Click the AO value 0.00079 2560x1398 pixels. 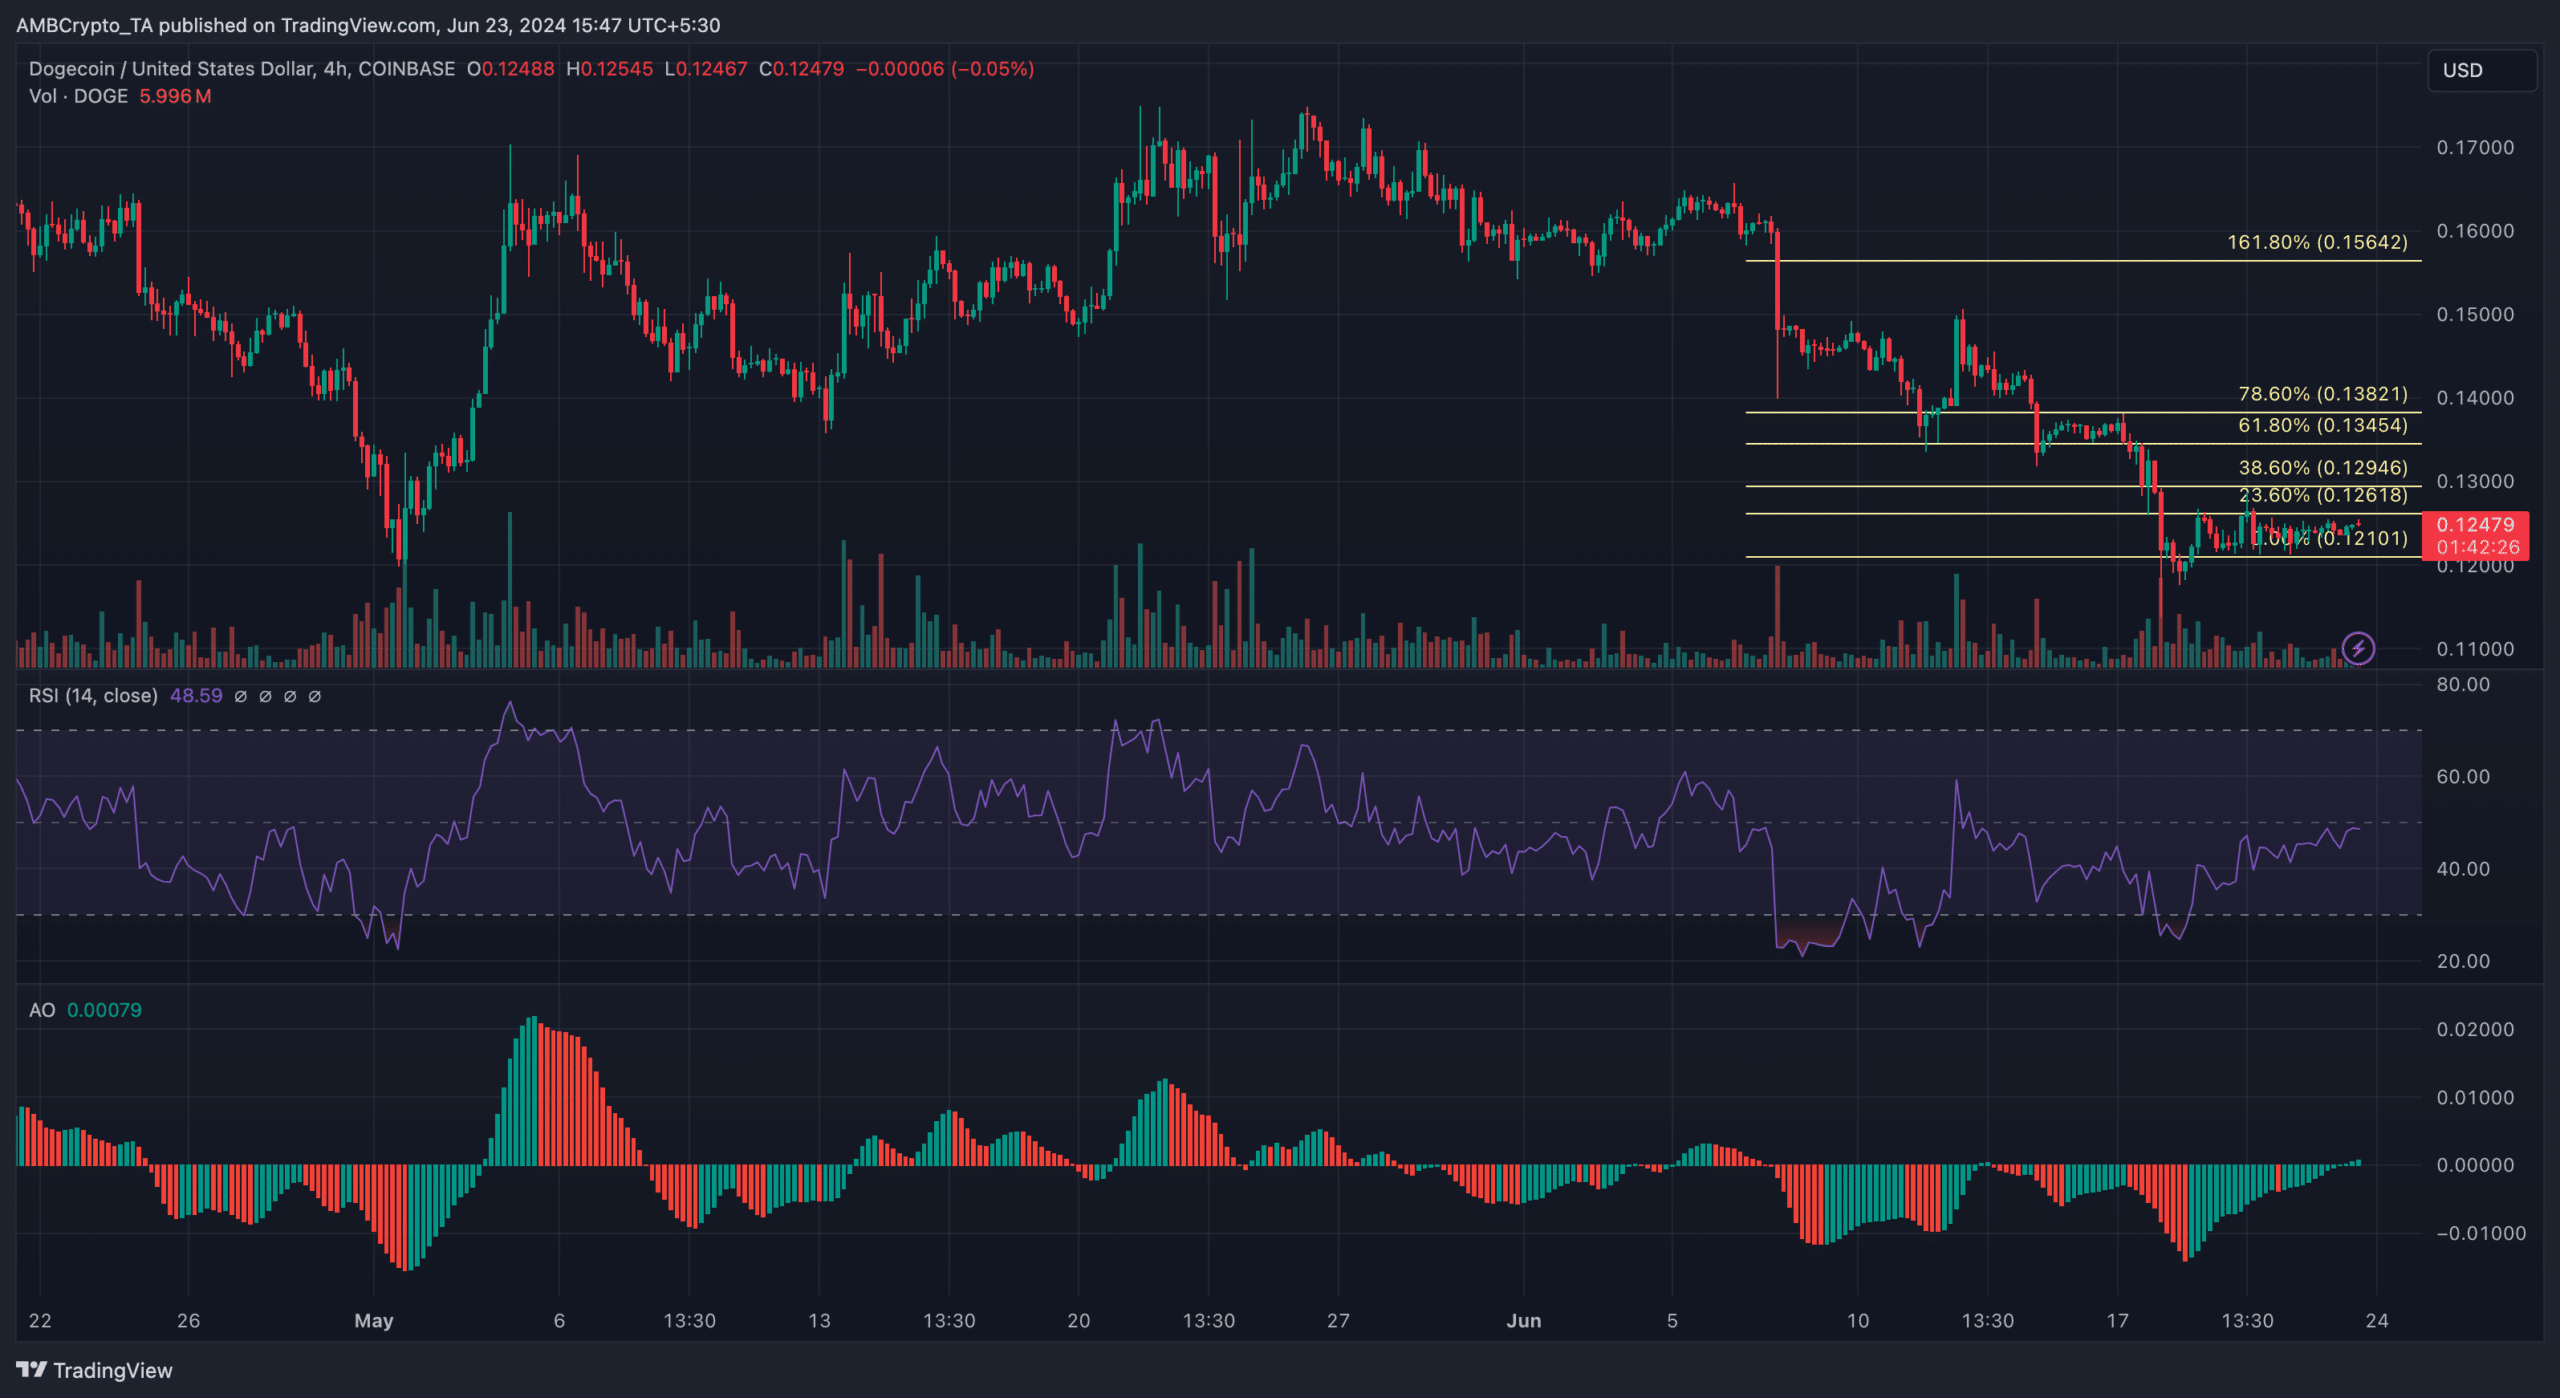tap(104, 1010)
